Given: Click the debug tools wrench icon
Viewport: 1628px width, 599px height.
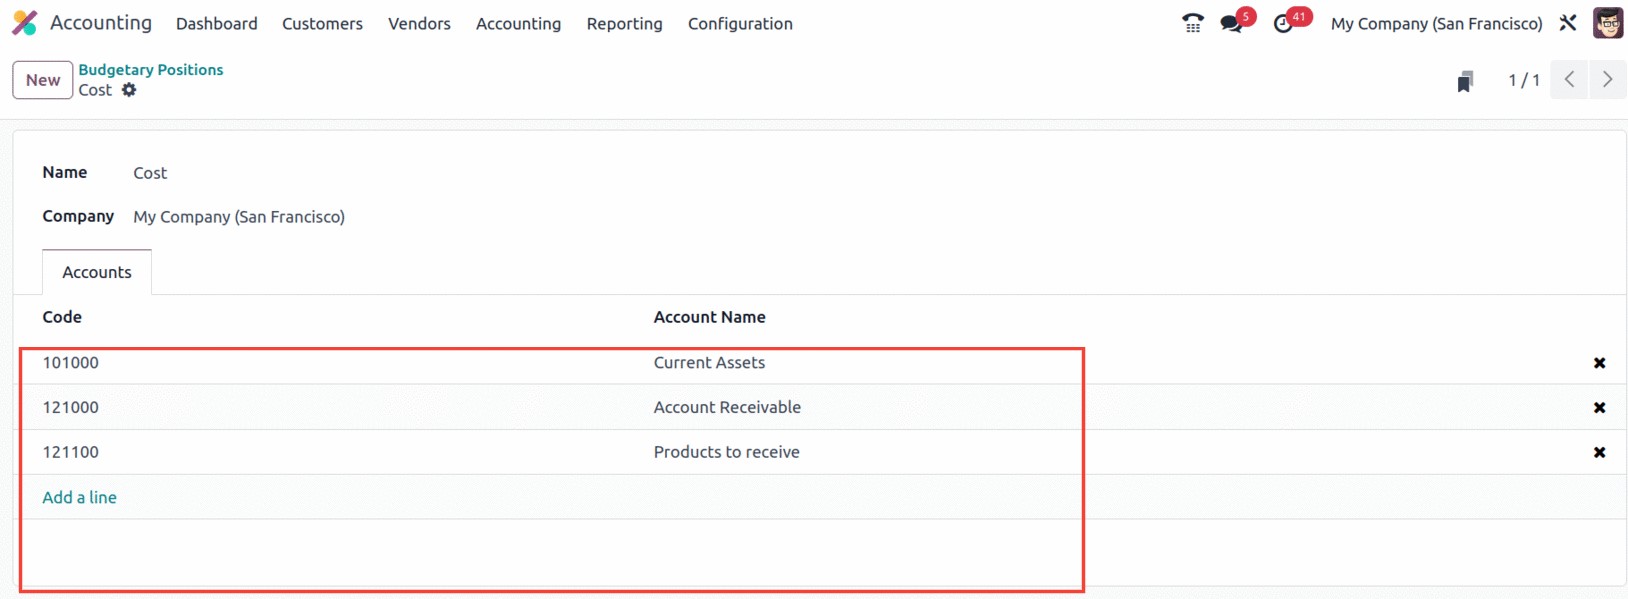Looking at the screenshot, I should pyautogui.click(x=1568, y=23).
